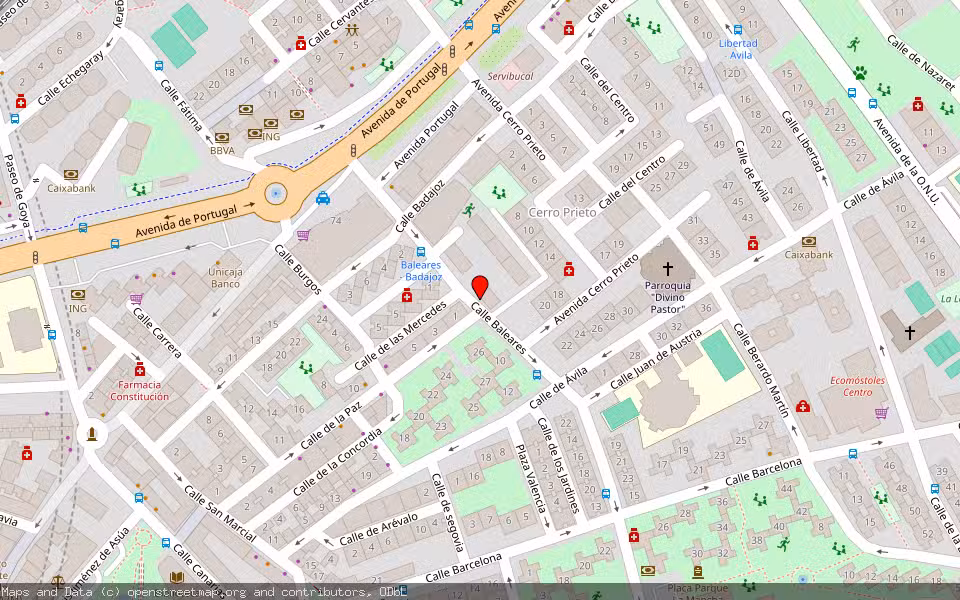Click the church cross icon near La Manch

point(910,332)
